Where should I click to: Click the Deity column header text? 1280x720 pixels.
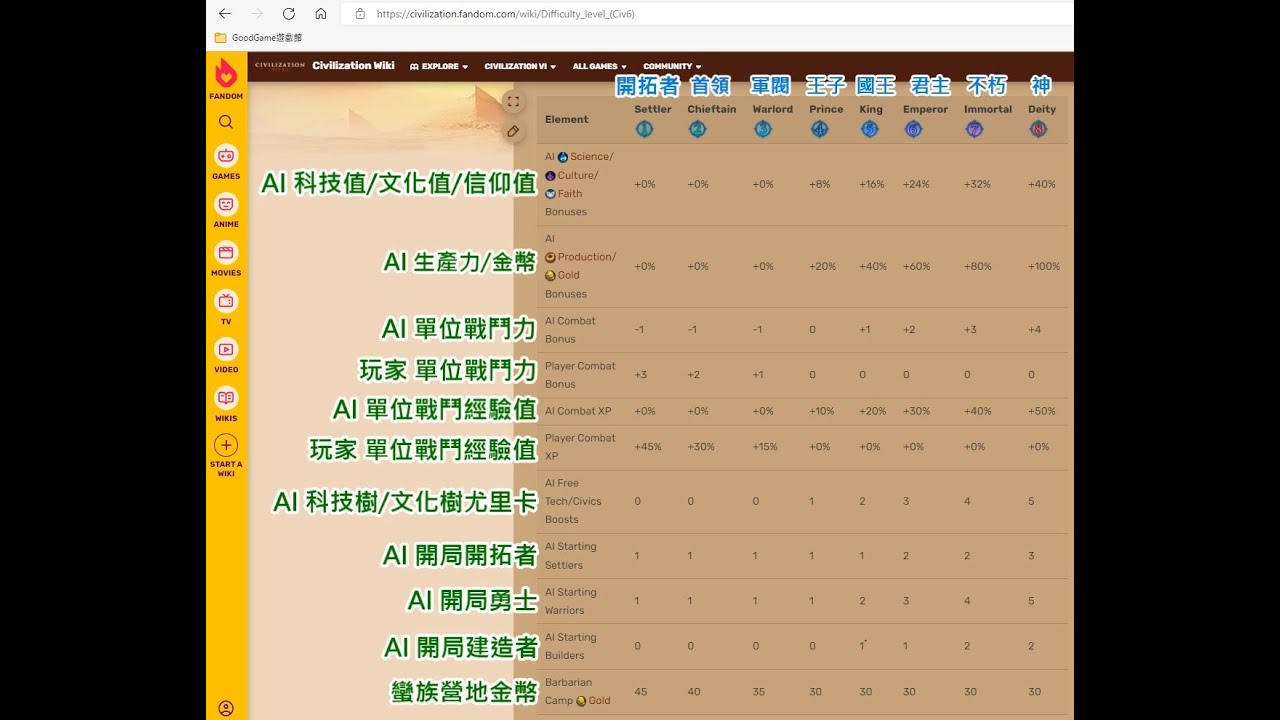pos(1042,109)
